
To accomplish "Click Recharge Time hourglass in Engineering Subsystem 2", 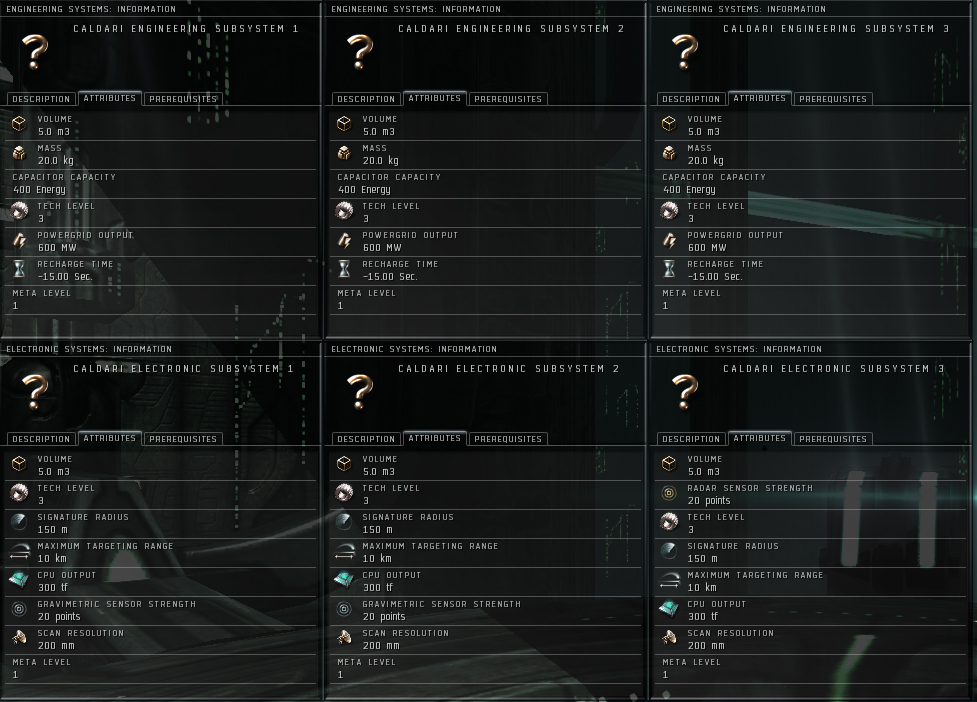I will [x=344, y=269].
